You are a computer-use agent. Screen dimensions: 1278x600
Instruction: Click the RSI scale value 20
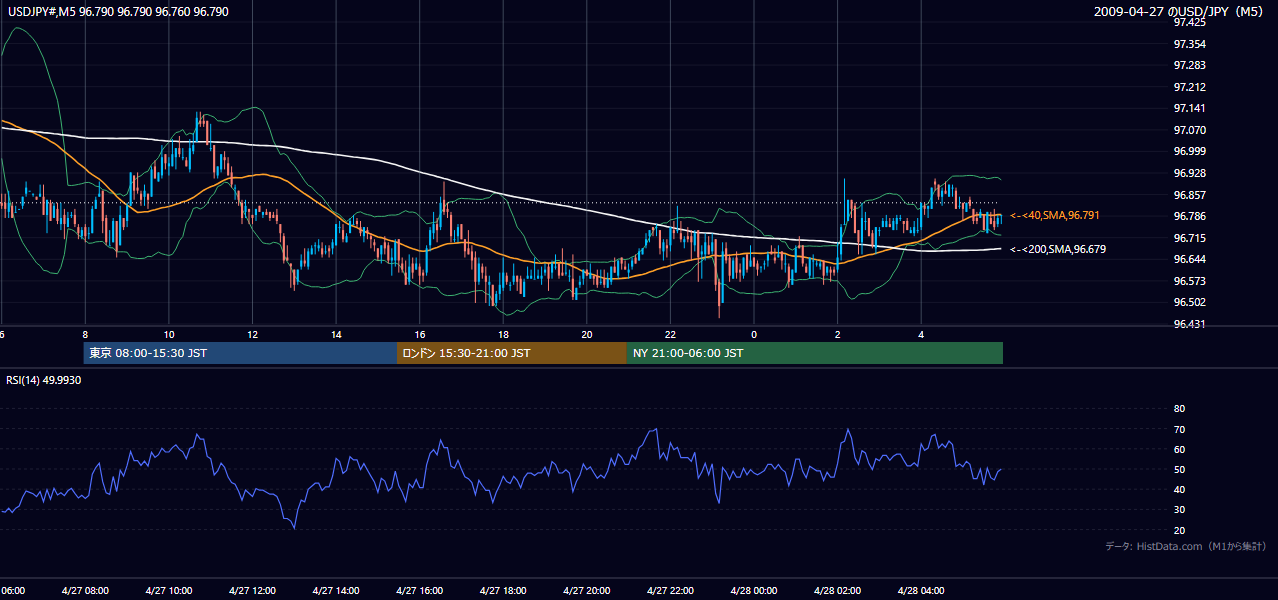tap(1179, 530)
